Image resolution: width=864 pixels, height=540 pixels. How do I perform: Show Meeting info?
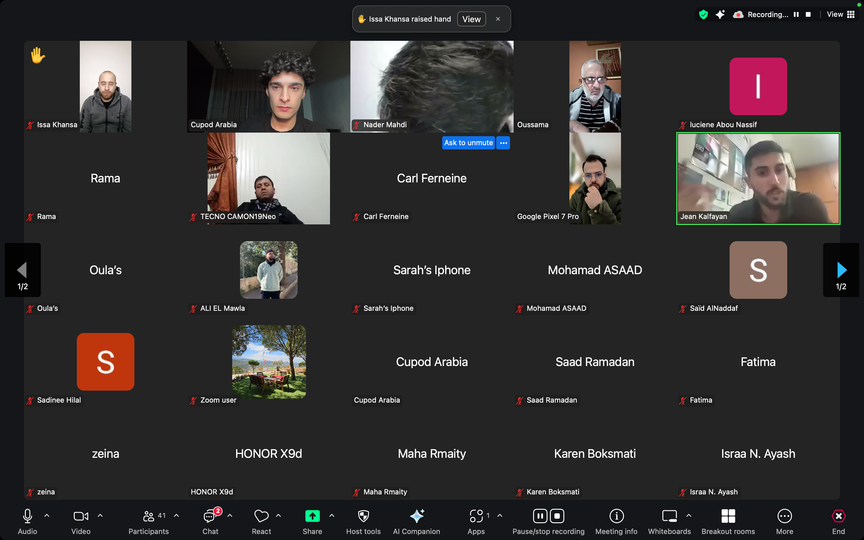[x=616, y=522]
